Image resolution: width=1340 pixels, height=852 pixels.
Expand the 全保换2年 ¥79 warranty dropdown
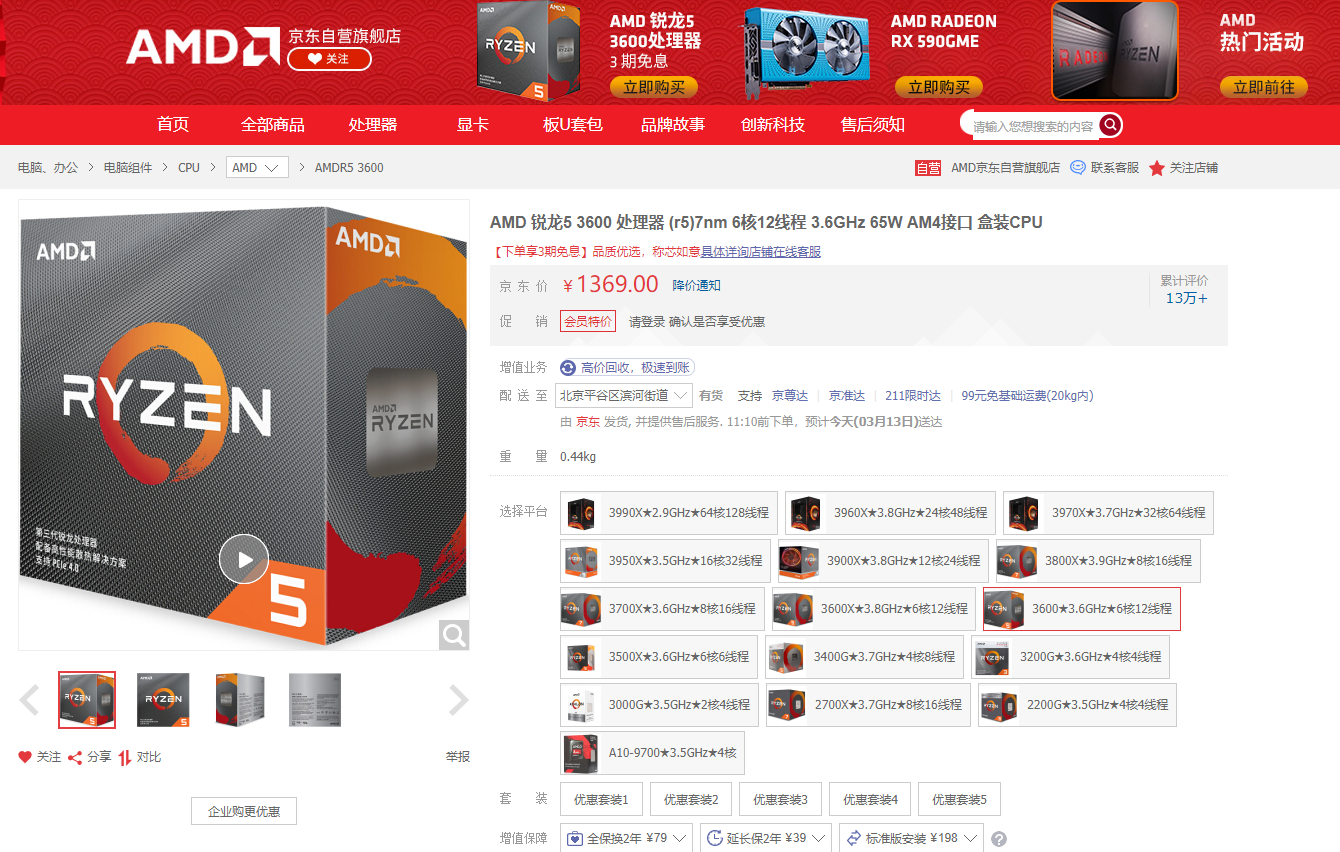[626, 838]
